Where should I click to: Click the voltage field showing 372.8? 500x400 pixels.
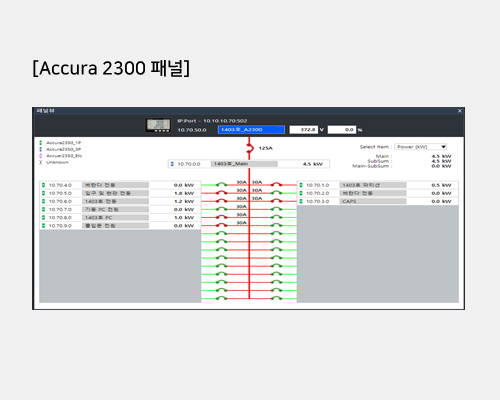point(304,130)
